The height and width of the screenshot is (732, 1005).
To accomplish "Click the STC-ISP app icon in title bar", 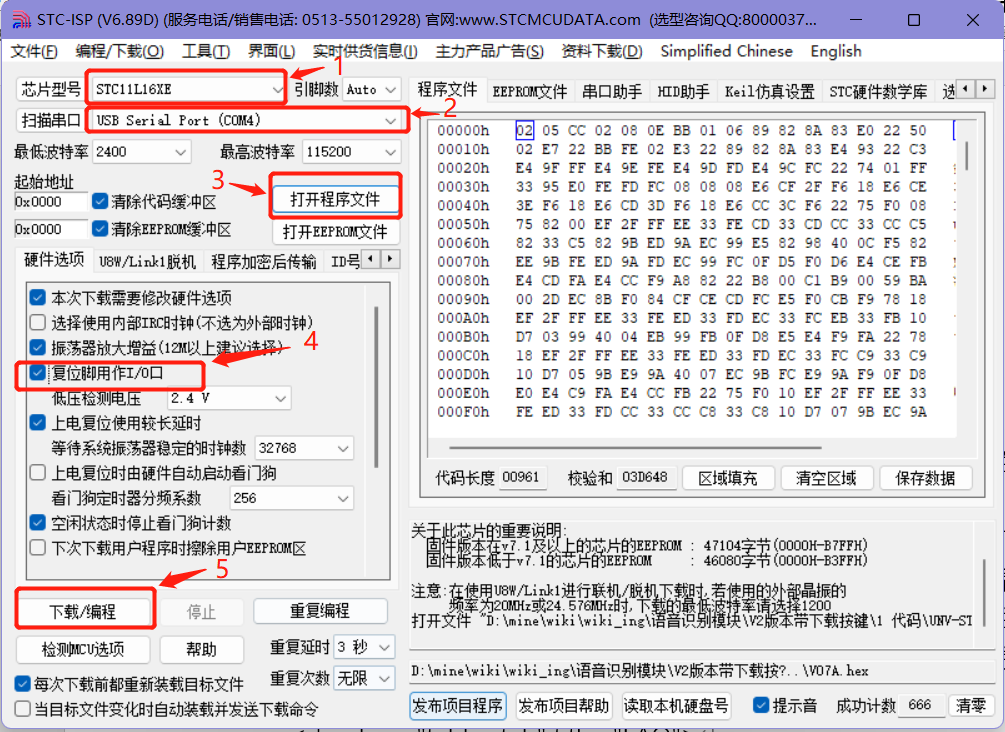I will coord(20,20).
